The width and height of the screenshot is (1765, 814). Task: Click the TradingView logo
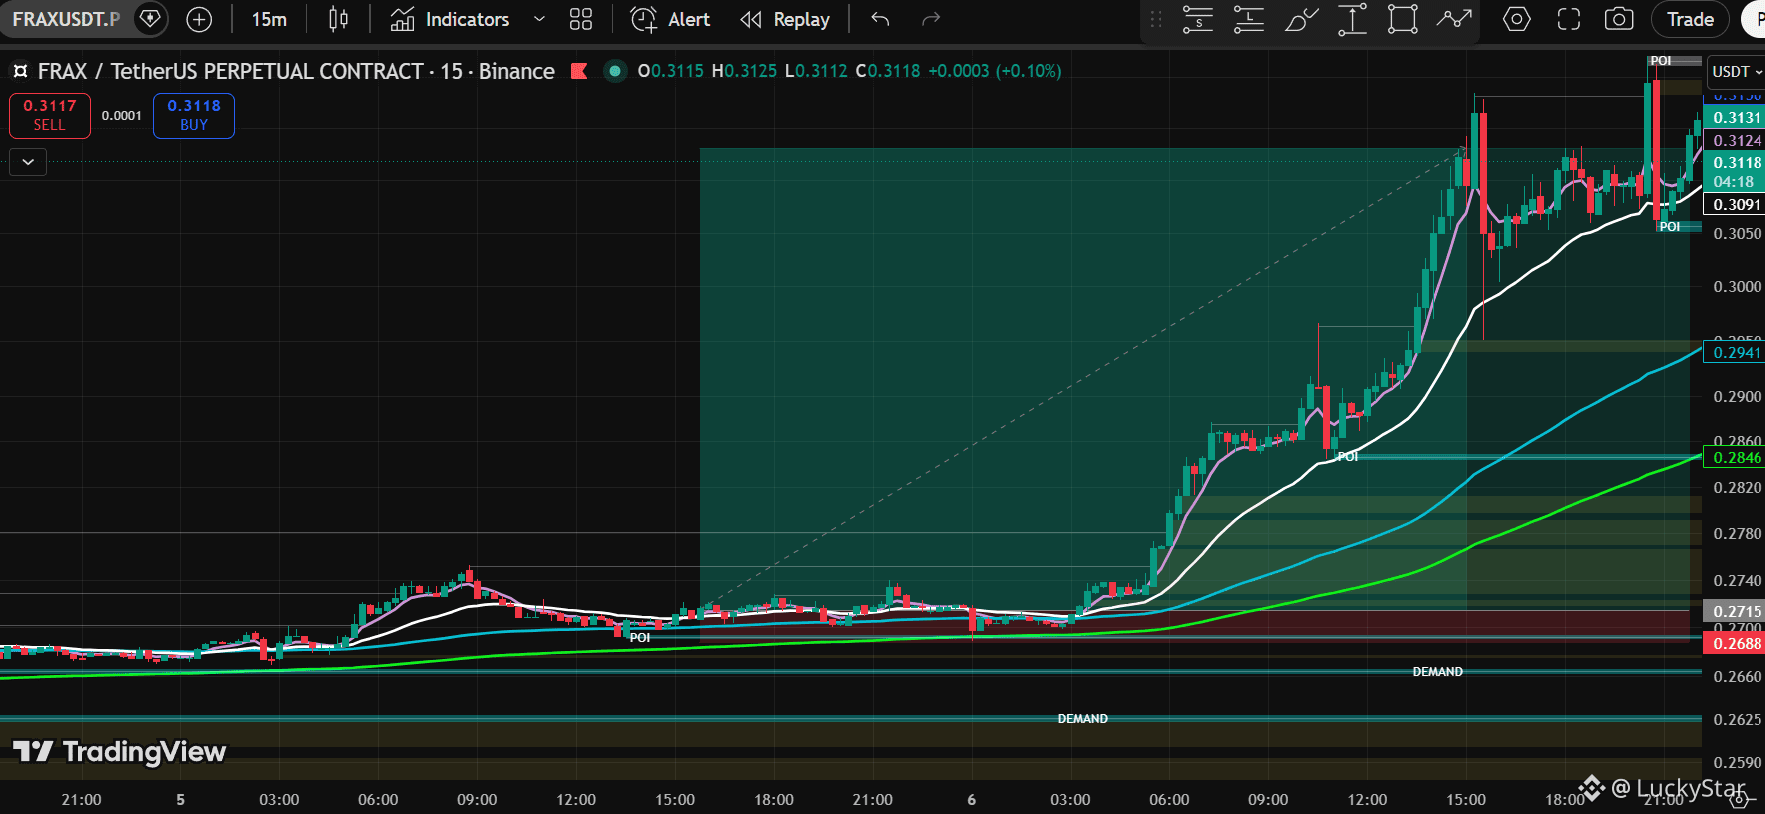(119, 752)
